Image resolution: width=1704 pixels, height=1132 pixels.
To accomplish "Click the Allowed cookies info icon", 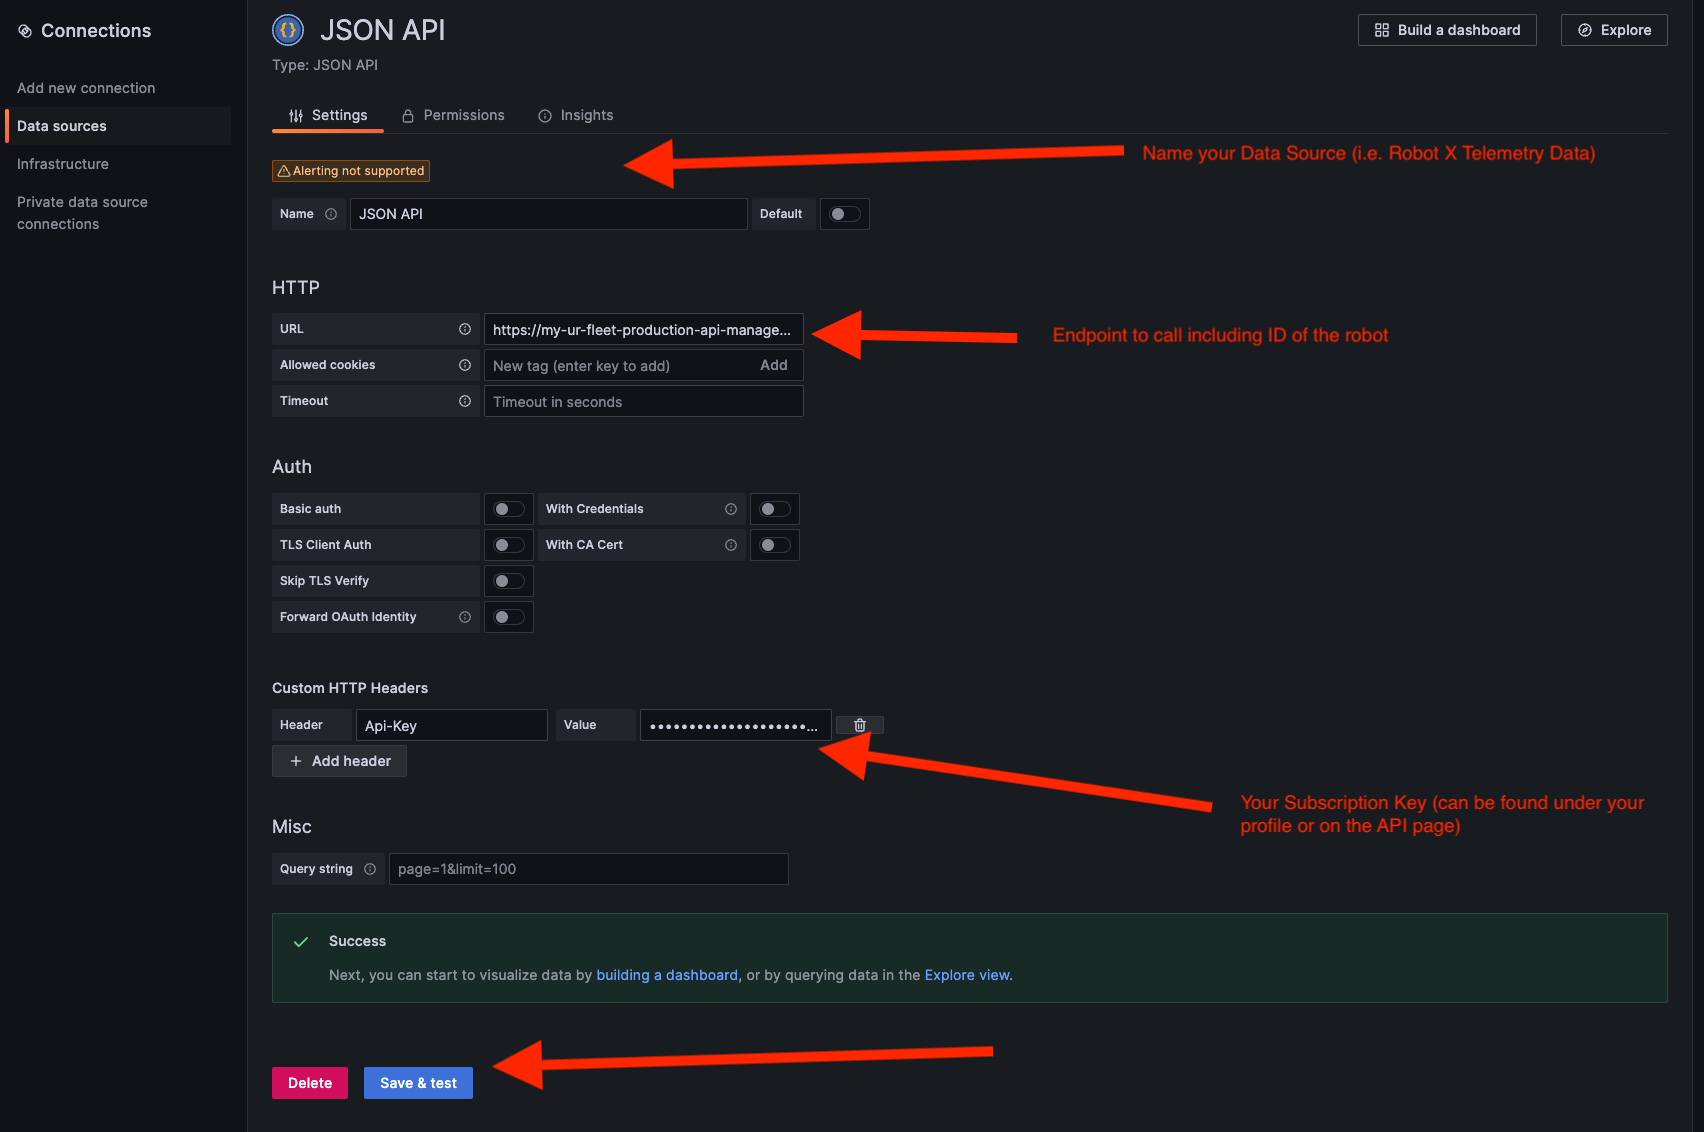I will pos(465,364).
